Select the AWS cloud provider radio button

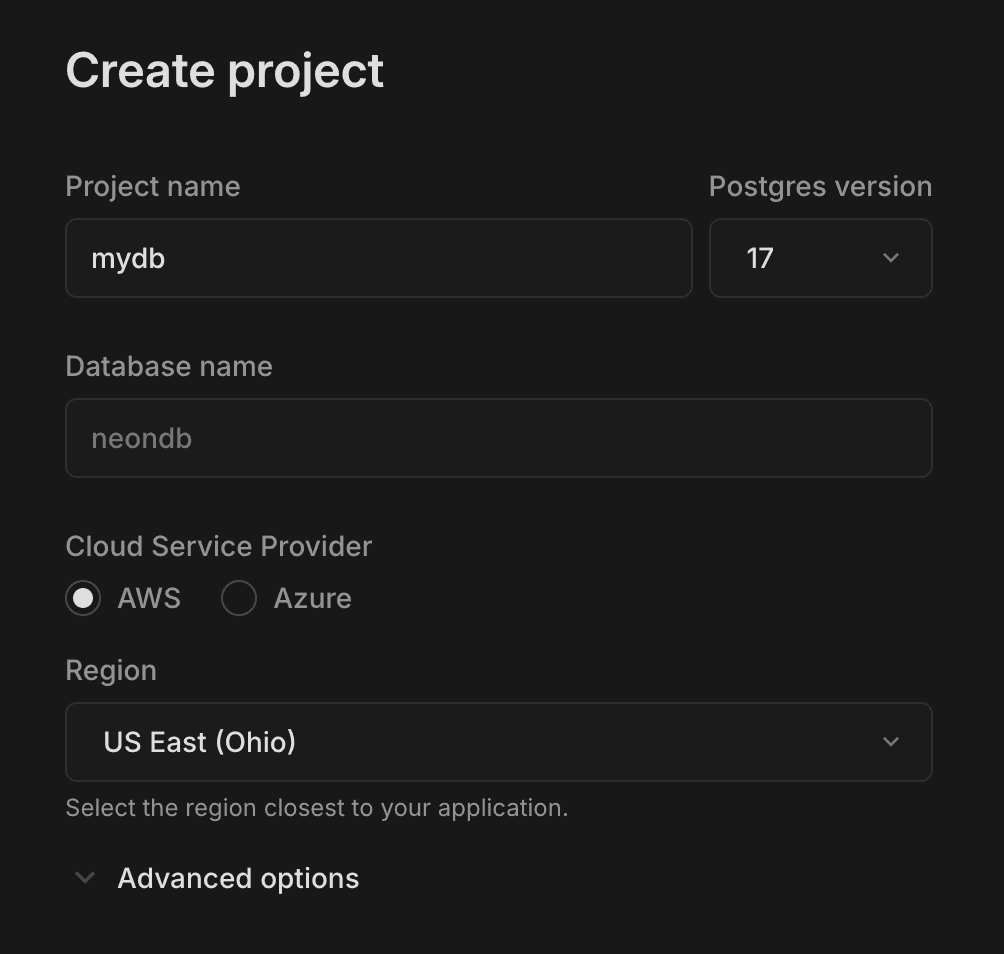[83, 598]
